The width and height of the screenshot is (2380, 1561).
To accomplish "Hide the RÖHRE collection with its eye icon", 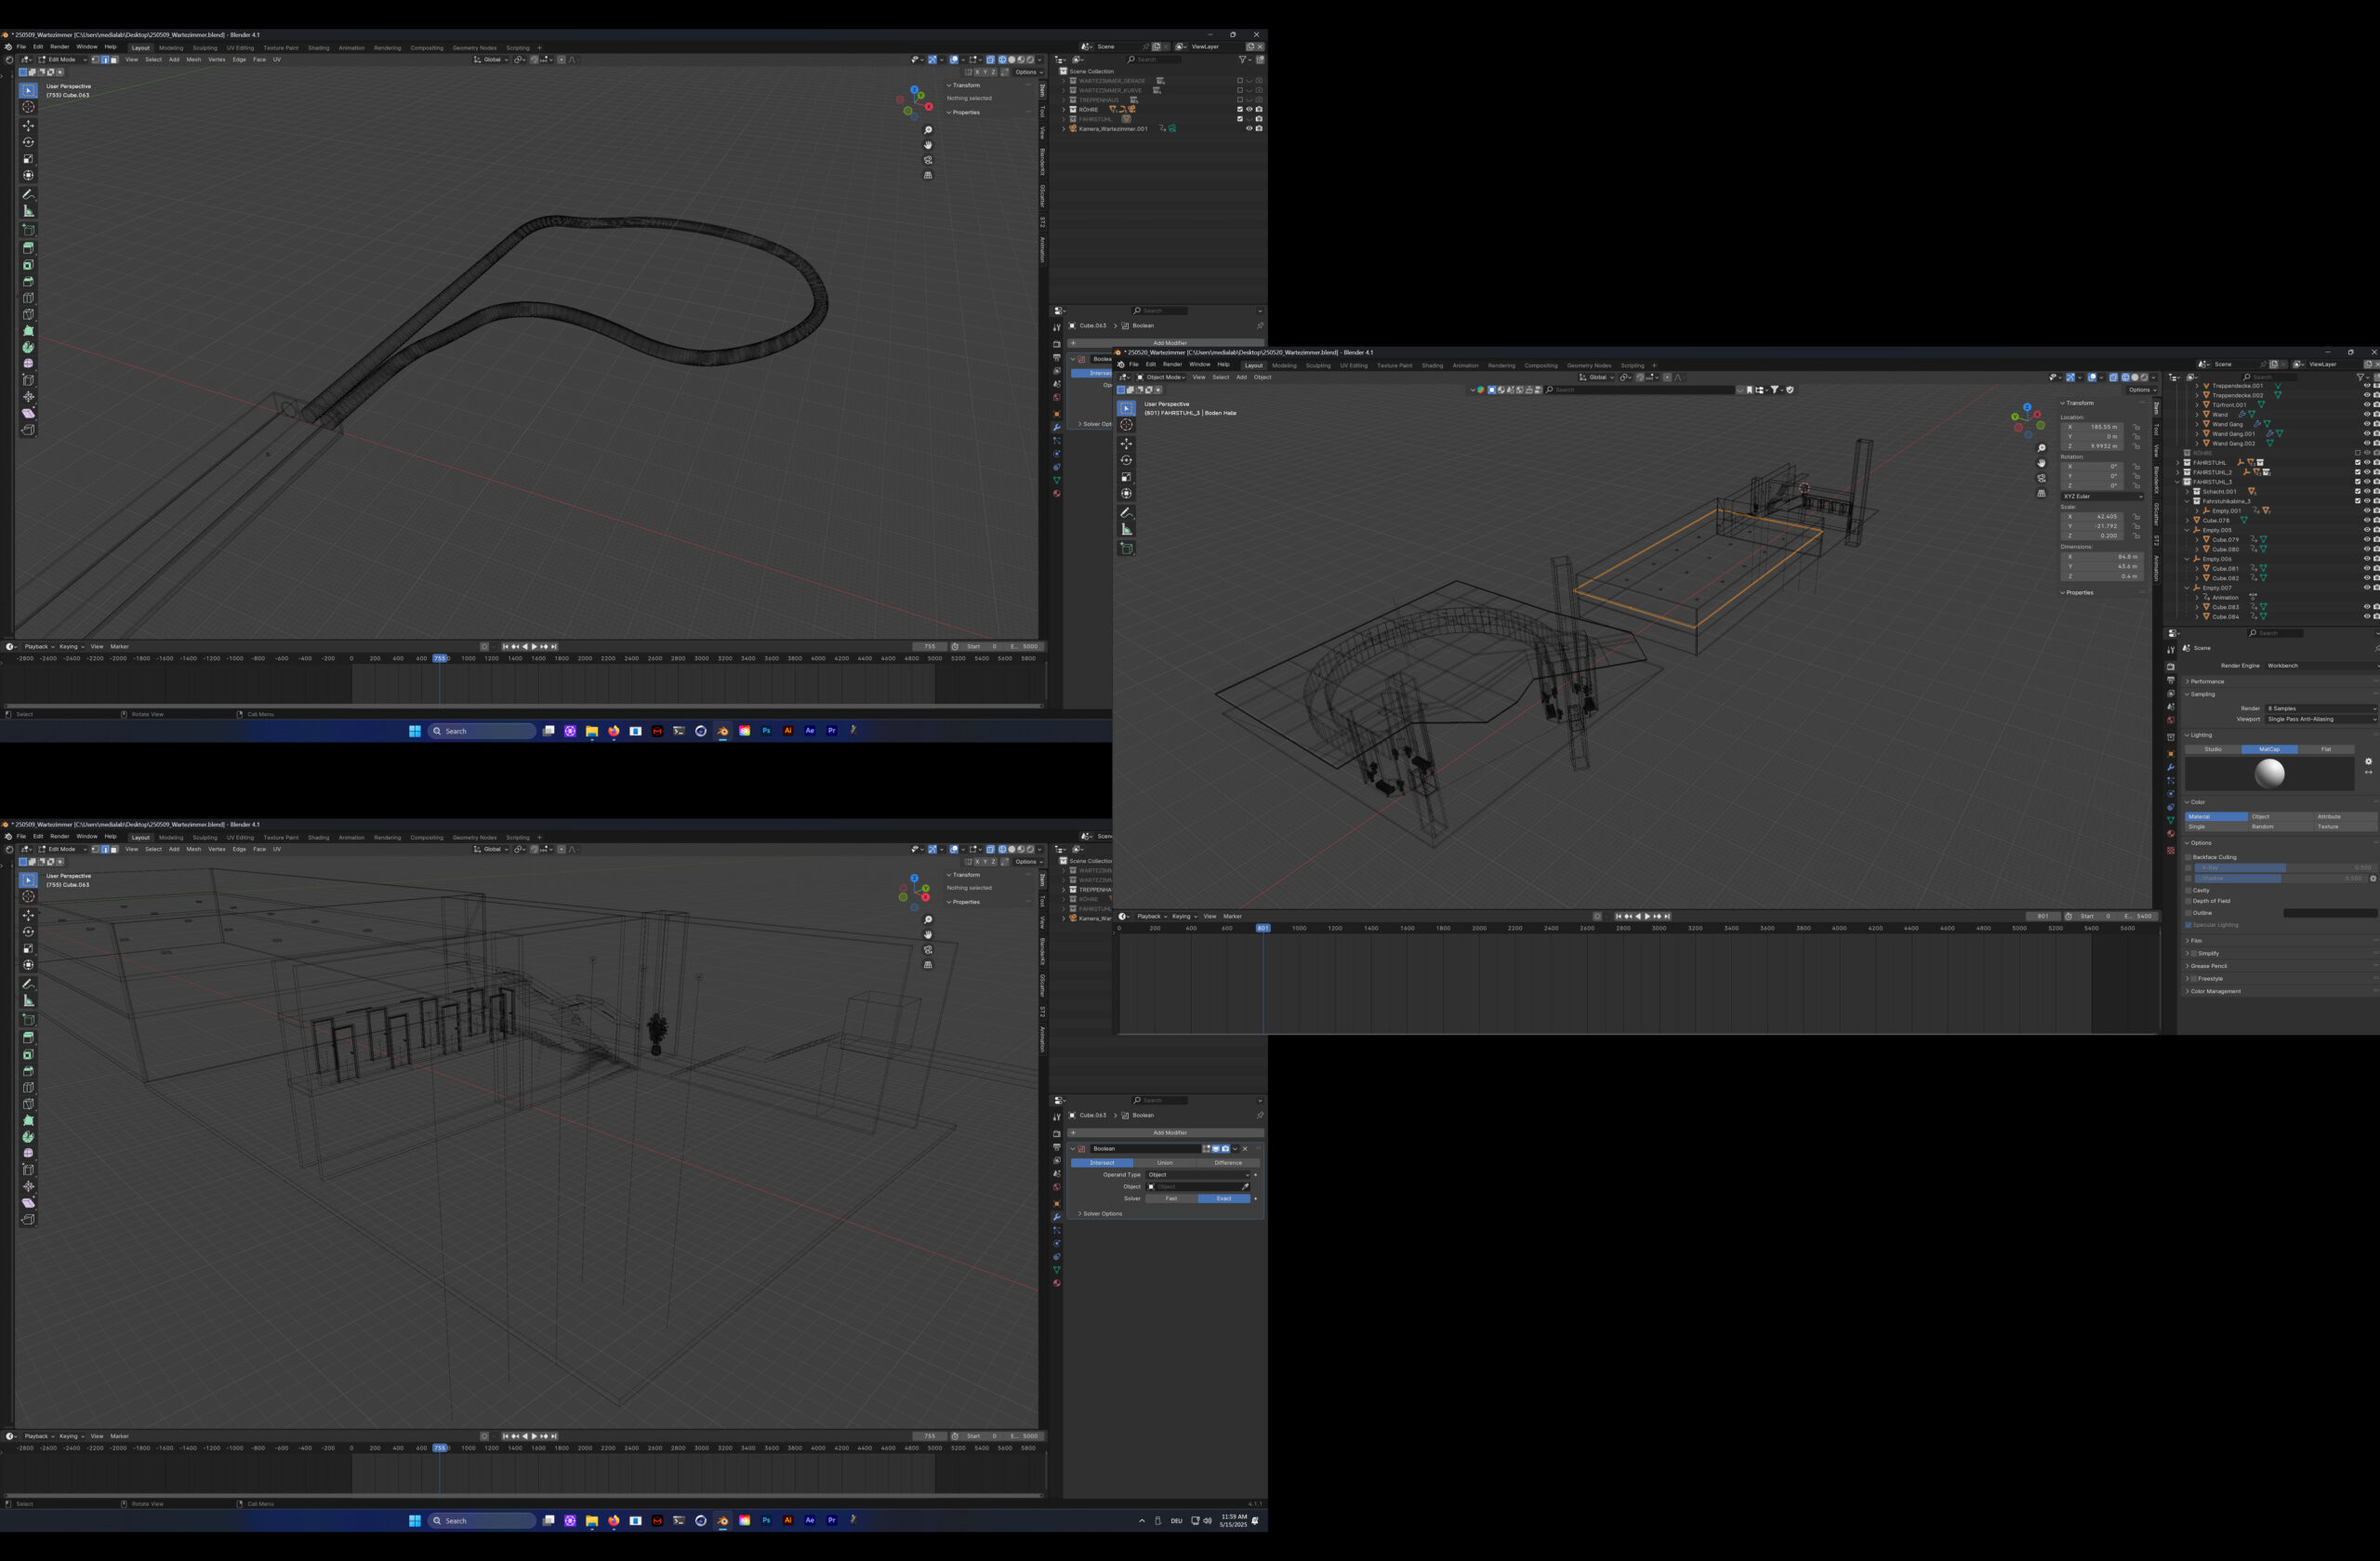I will 1249,110.
